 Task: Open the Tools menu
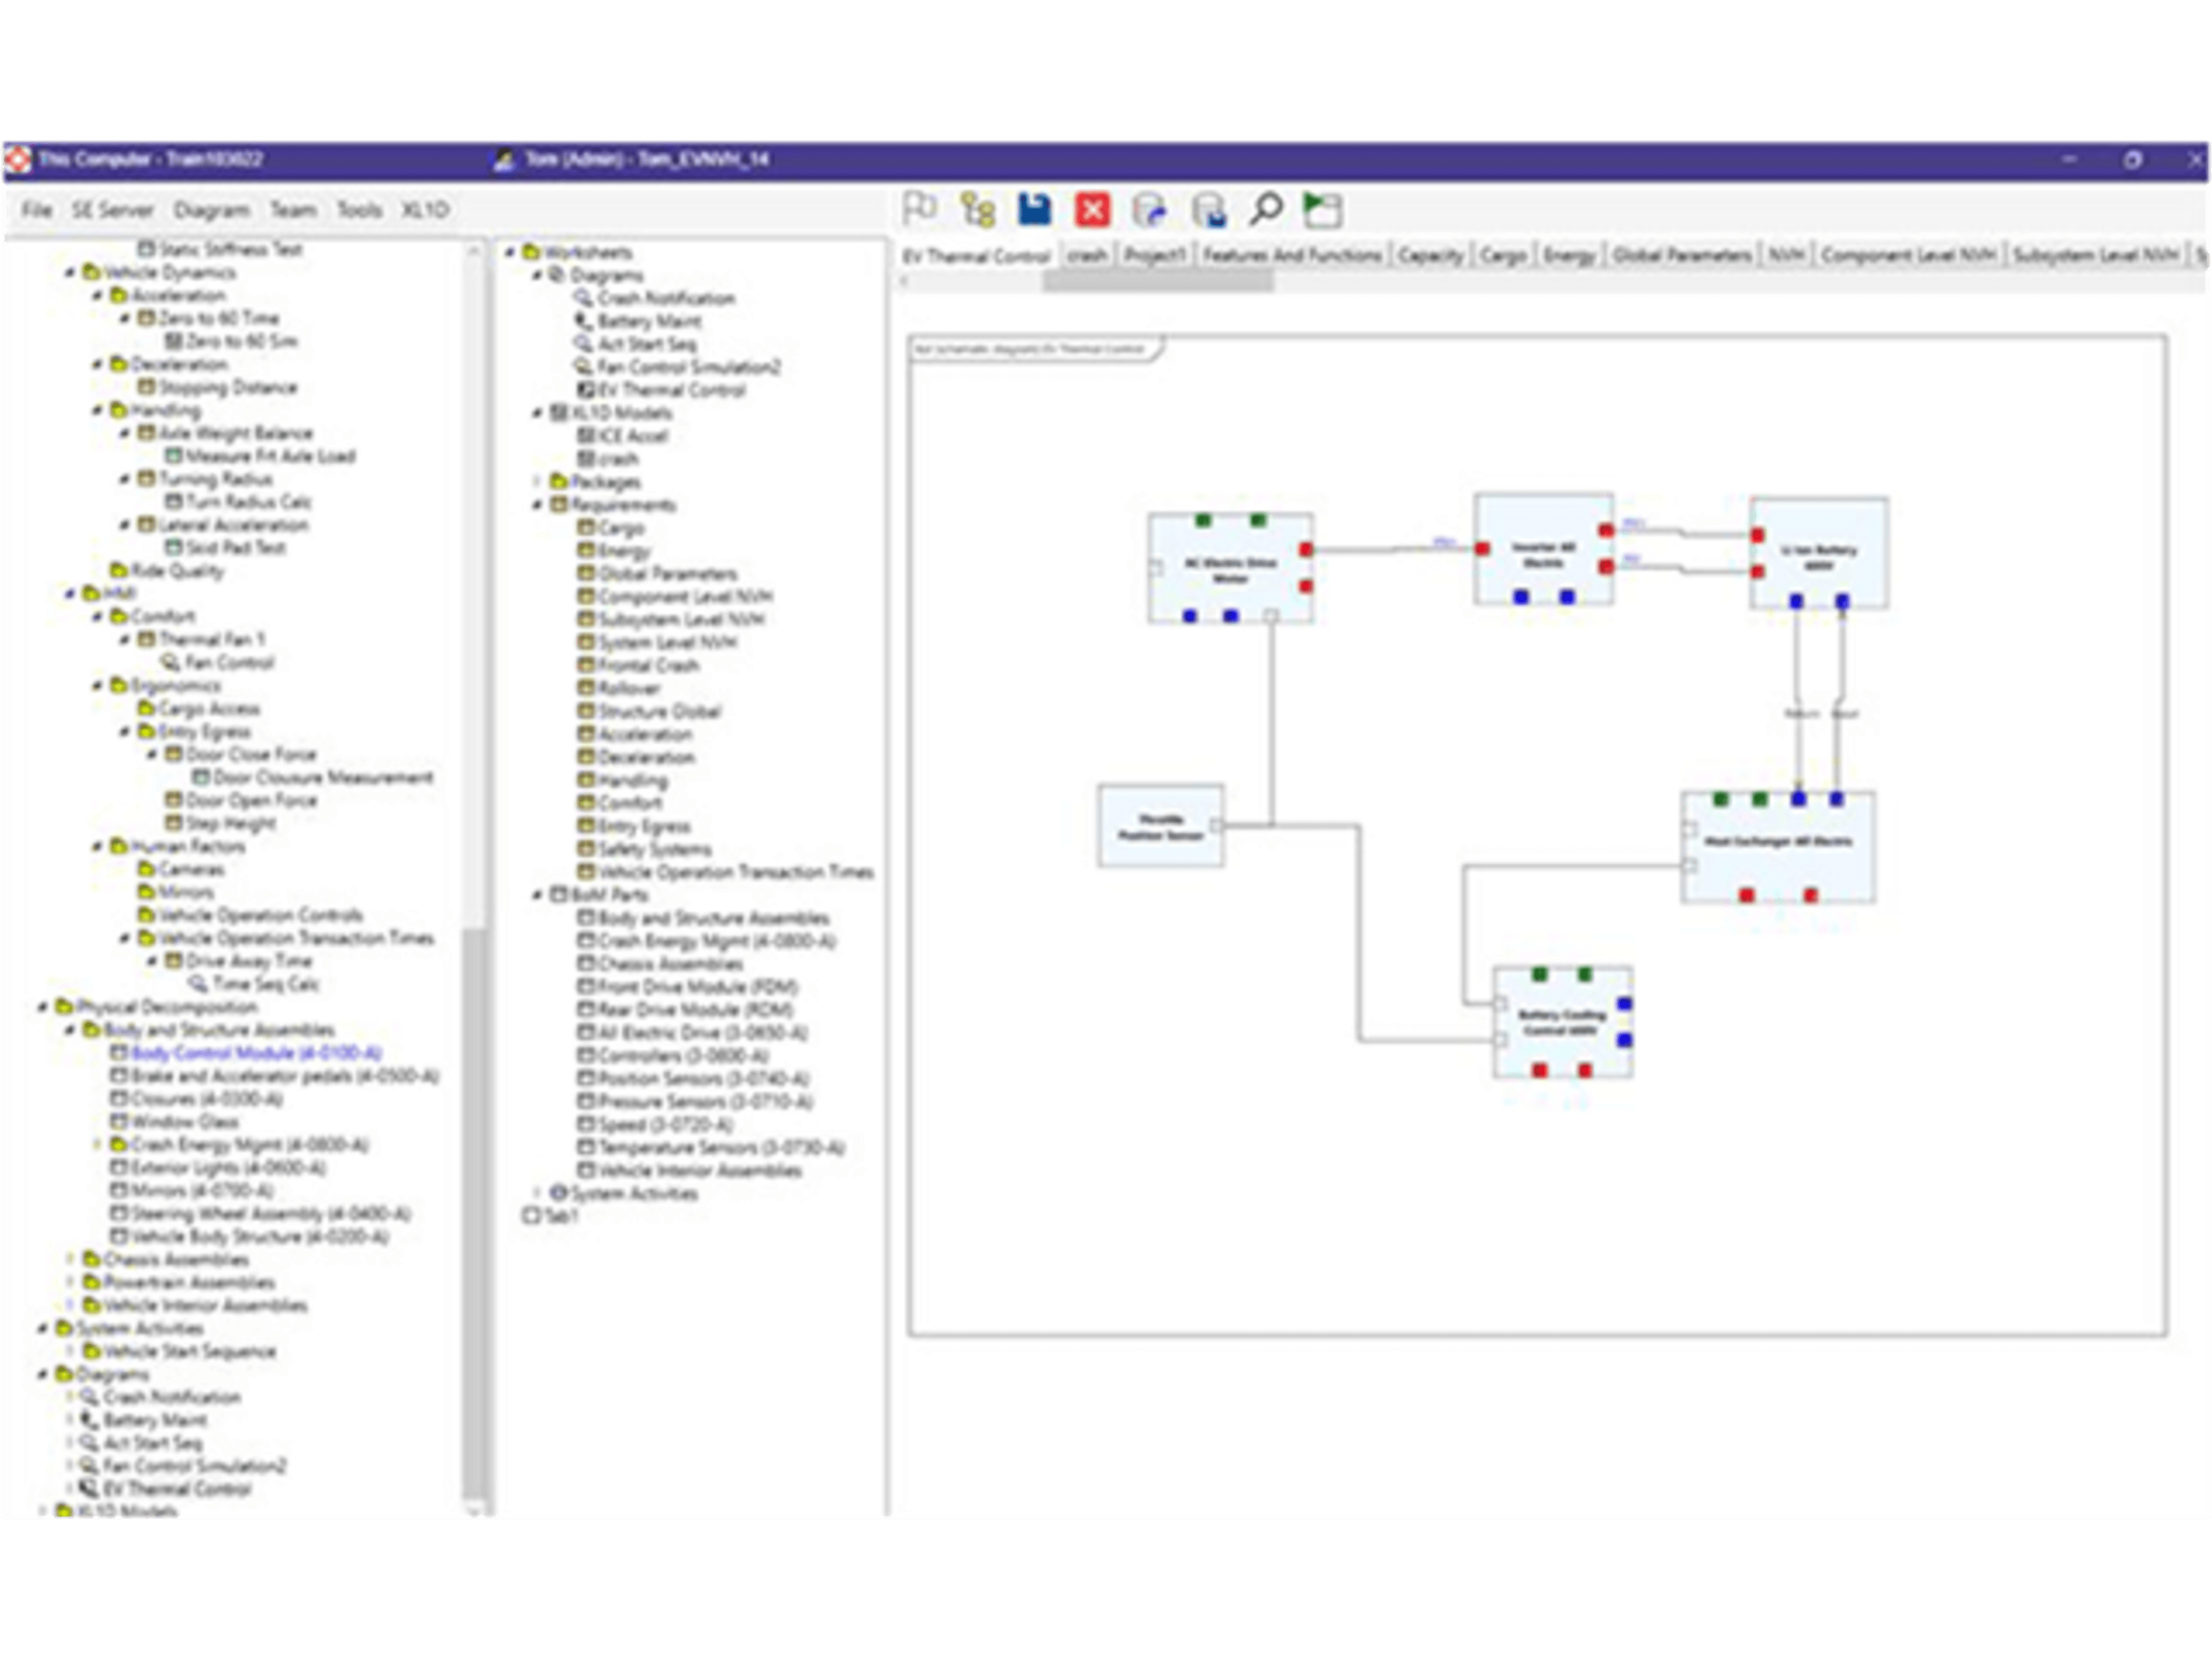pyautogui.click(x=359, y=210)
